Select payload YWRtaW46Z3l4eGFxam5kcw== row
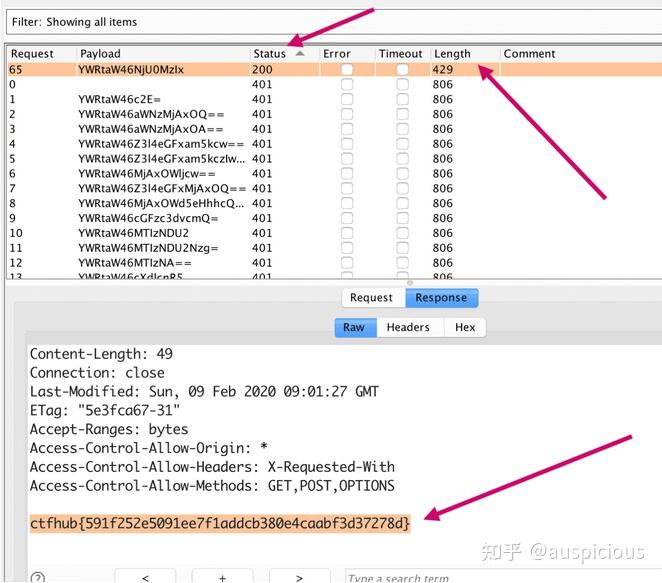This screenshot has height=583, width=662. pos(161,144)
